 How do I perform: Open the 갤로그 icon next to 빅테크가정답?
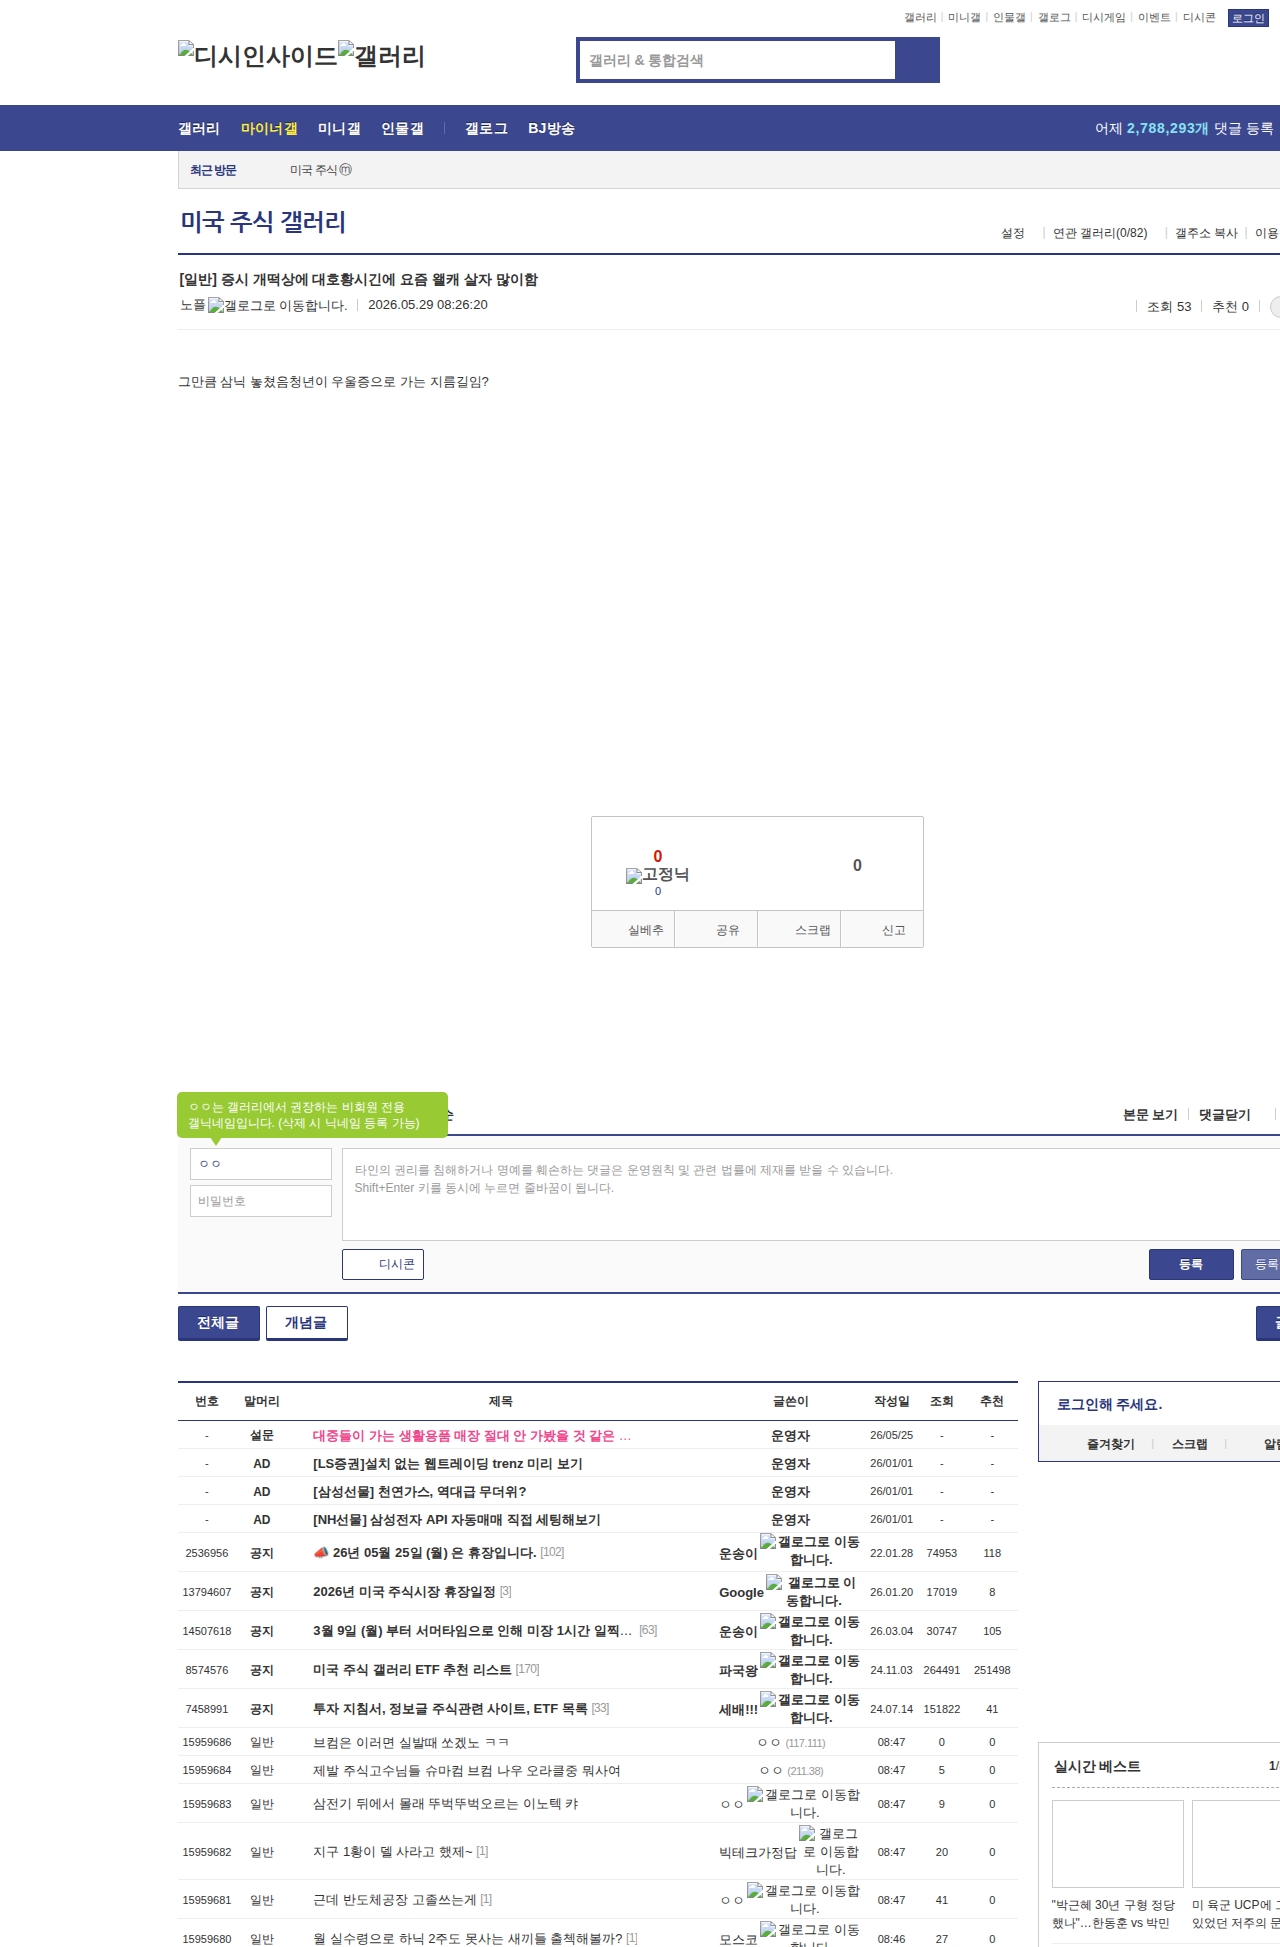pyautogui.click(x=828, y=1851)
